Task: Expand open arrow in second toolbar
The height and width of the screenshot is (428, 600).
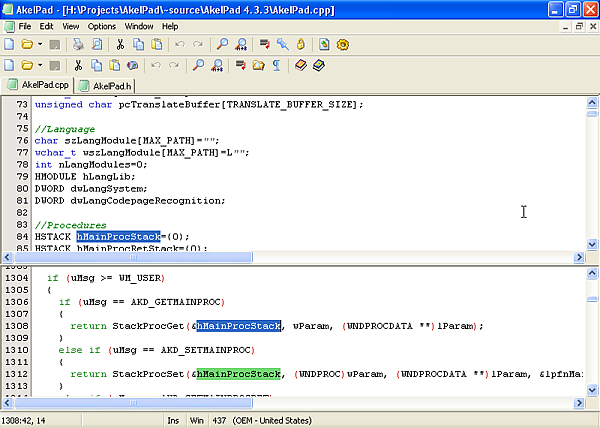Action: 40,65
